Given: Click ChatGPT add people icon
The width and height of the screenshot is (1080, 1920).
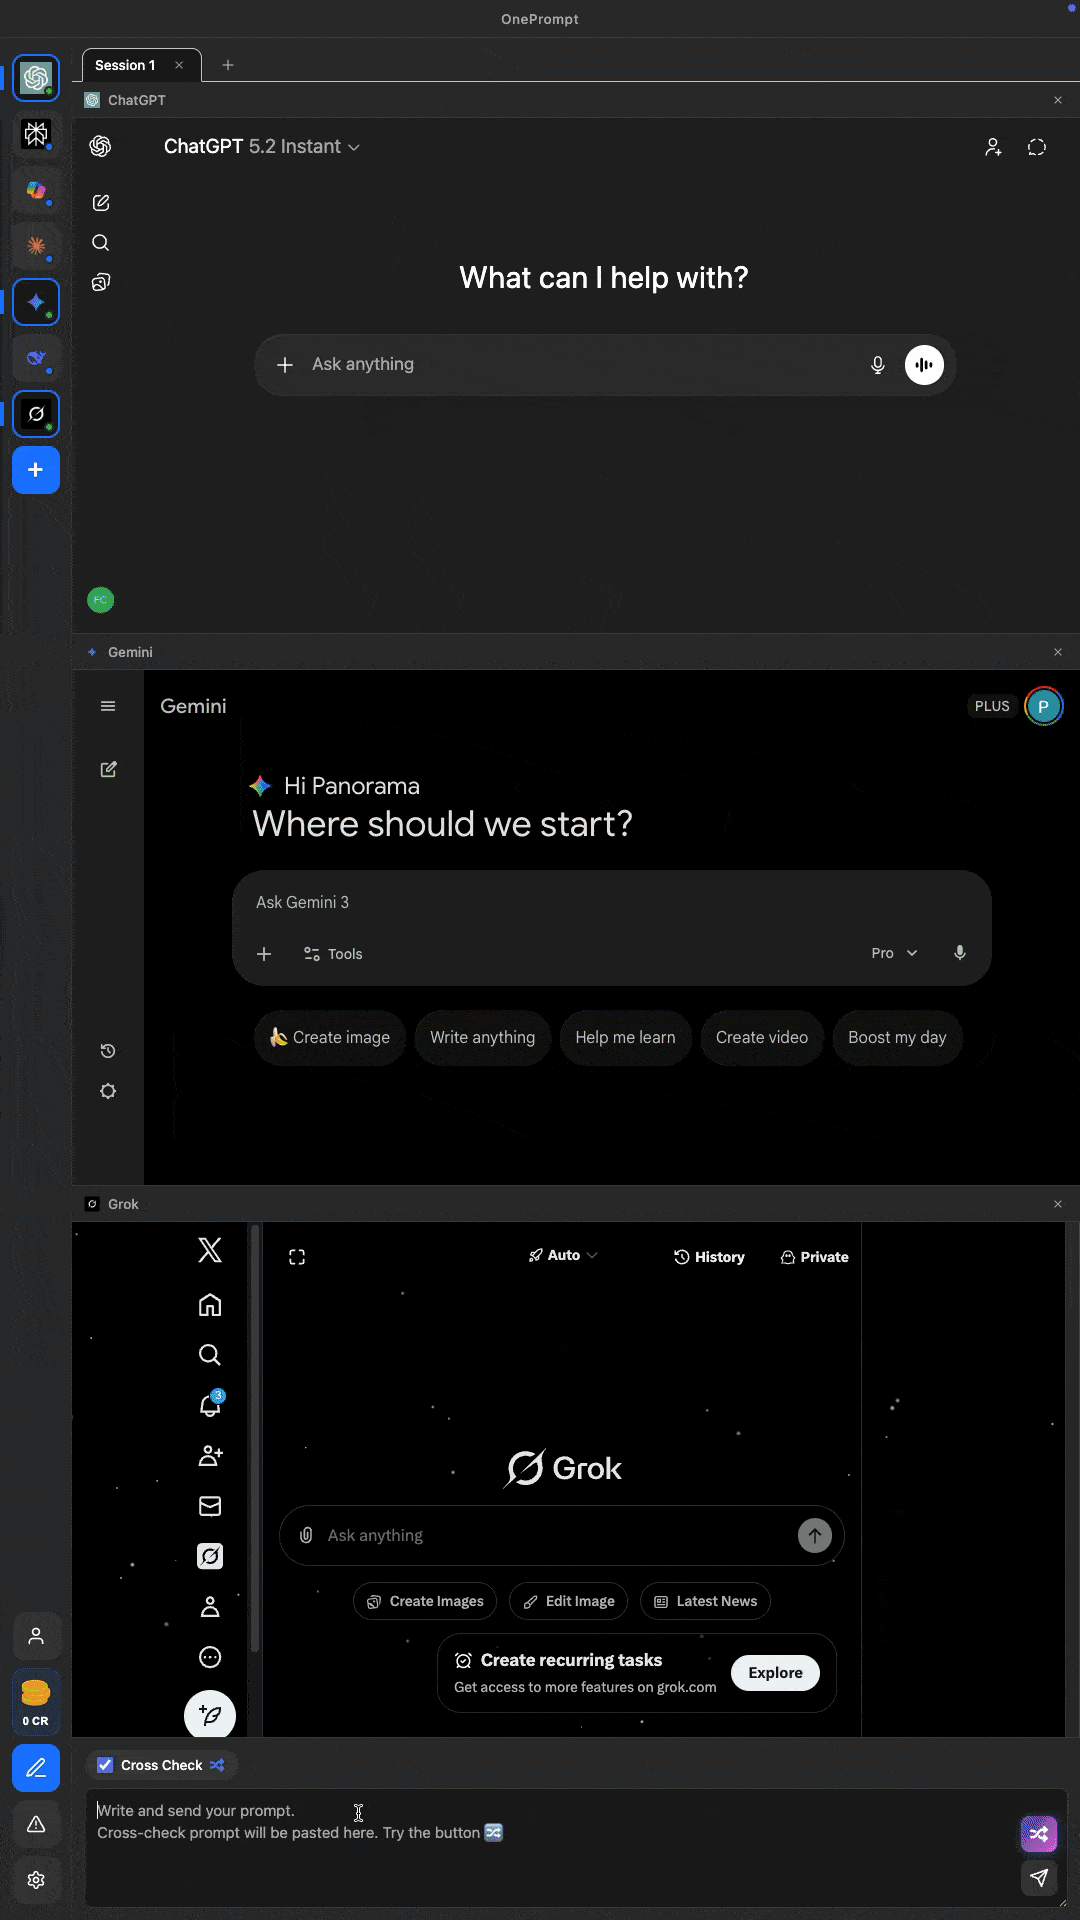Looking at the screenshot, I should (x=993, y=147).
